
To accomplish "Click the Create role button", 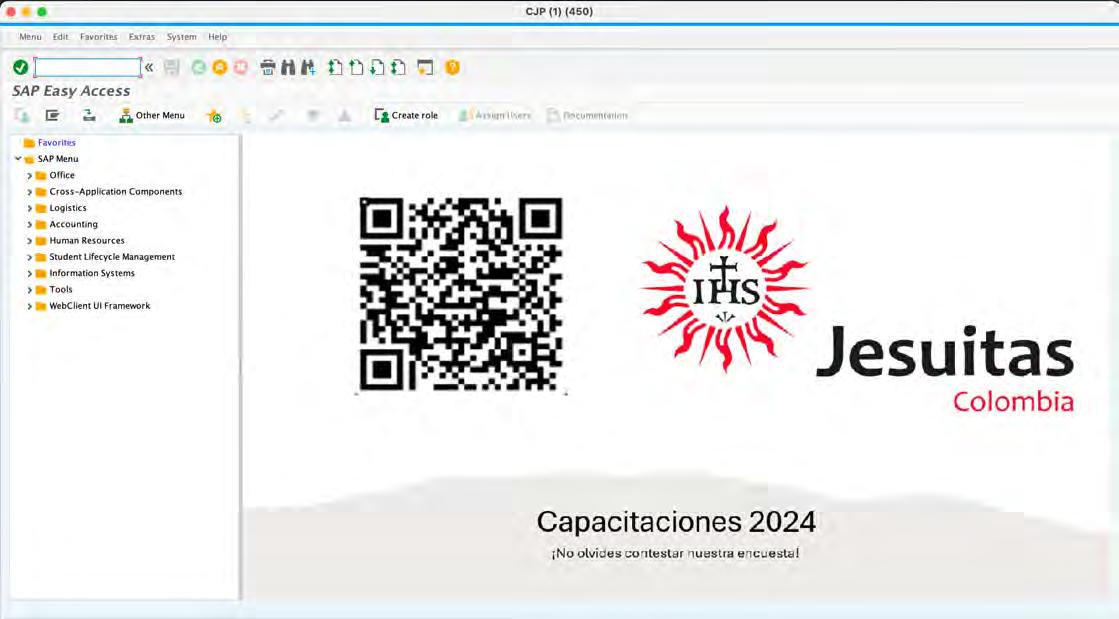I will pyautogui.click(x=406, y=116).
